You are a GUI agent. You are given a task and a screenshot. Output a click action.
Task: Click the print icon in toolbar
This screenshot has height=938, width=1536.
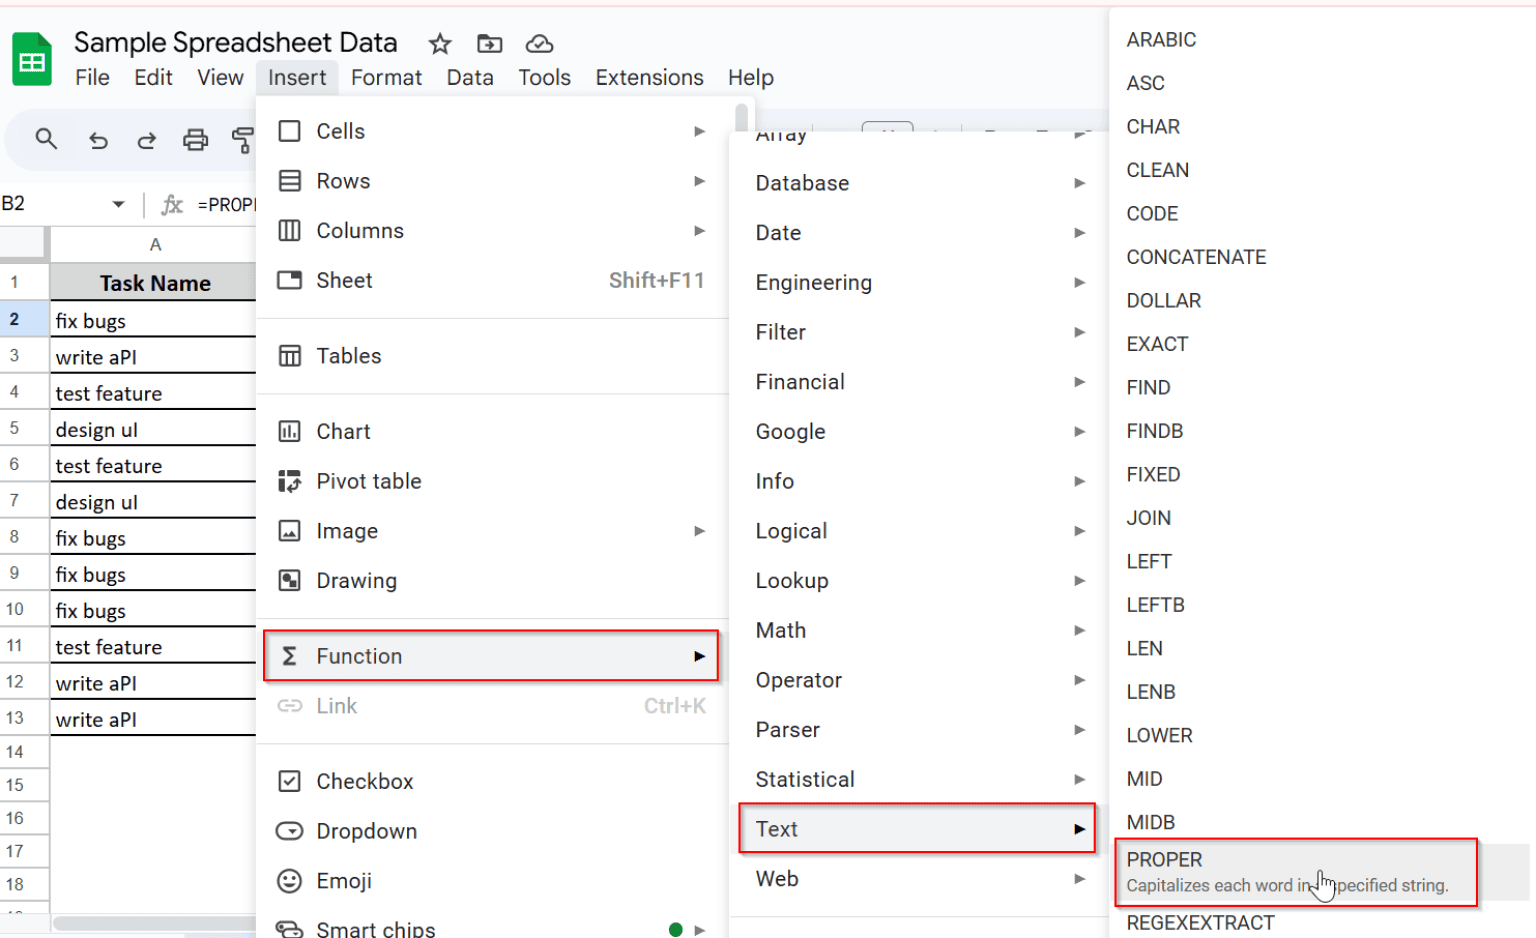click(x=195, y=140)
